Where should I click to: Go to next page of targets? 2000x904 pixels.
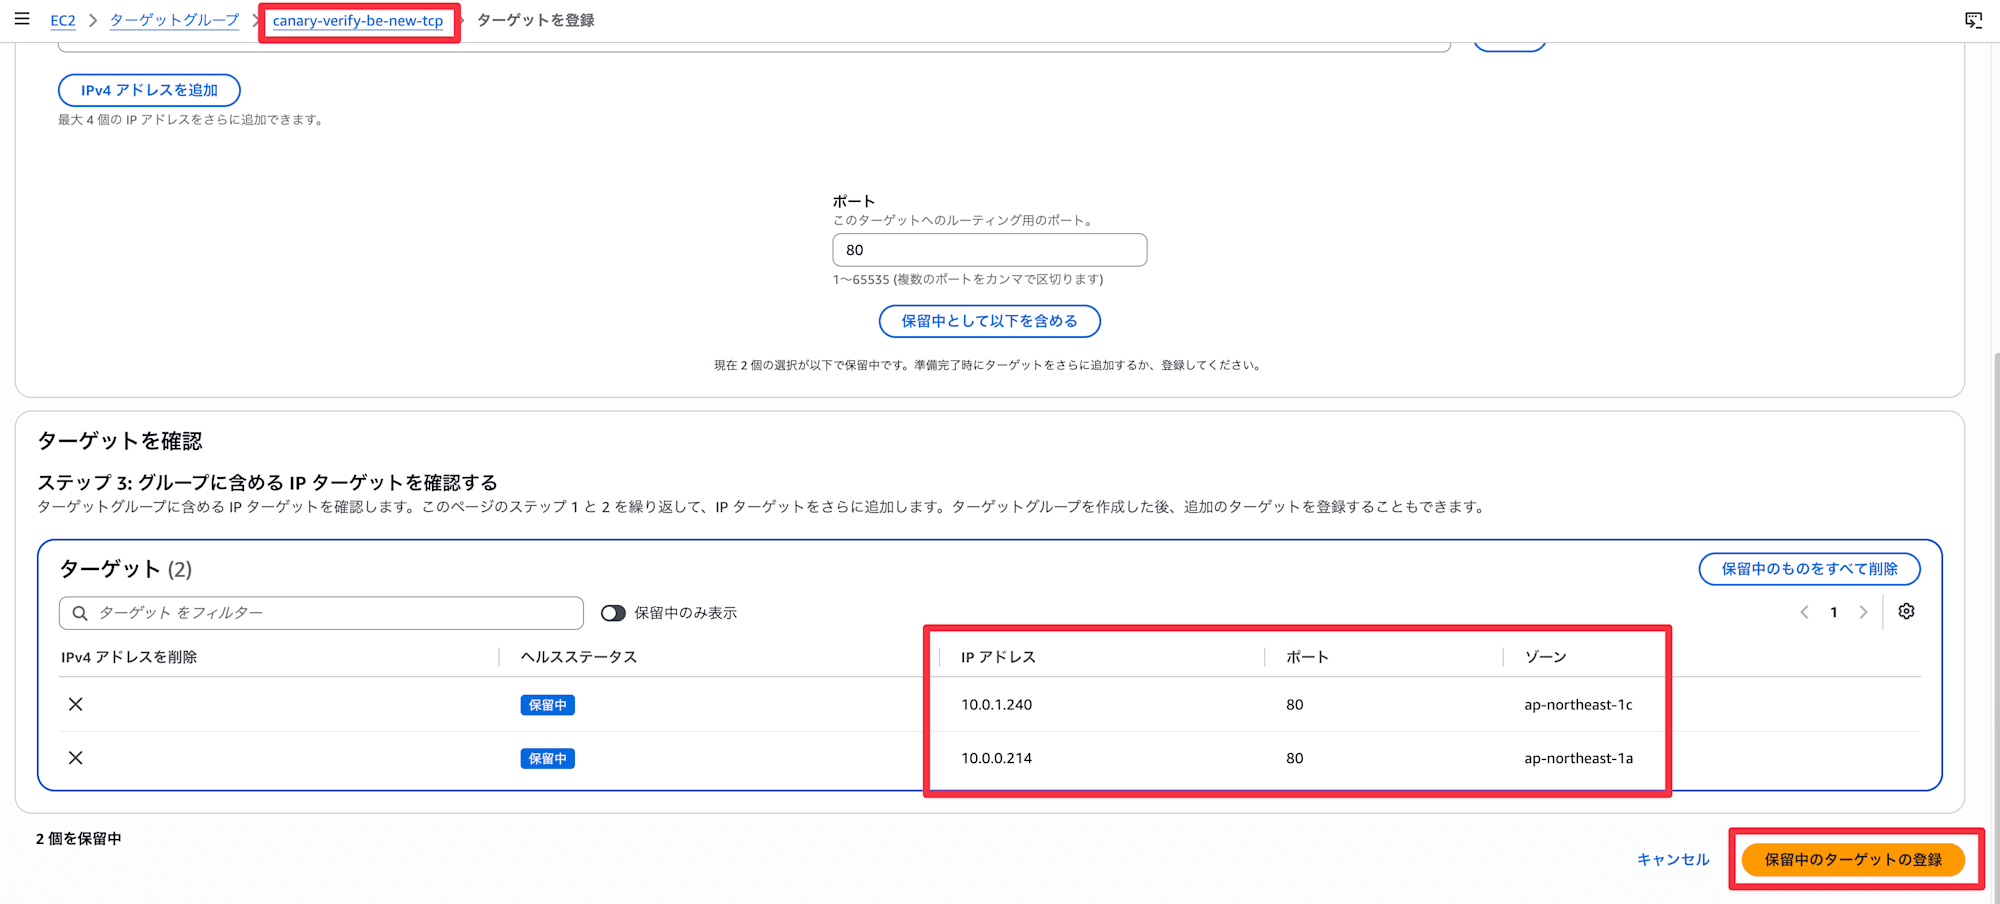(1863, 612)
